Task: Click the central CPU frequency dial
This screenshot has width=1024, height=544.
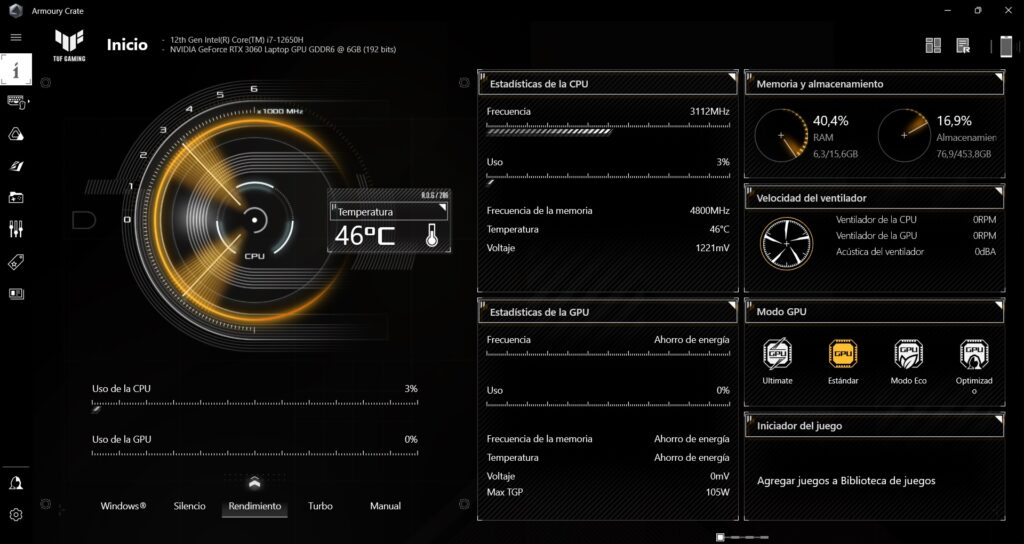Action: coord(255,219)
